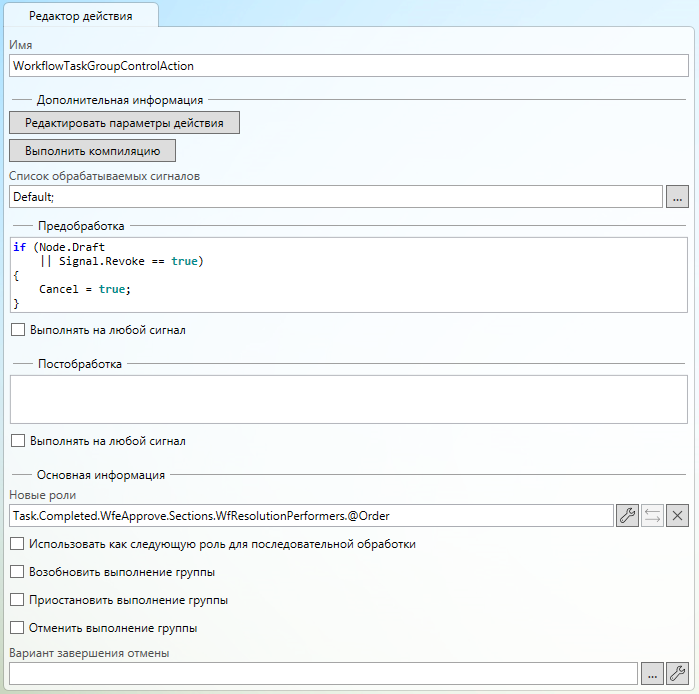Viewport: 699px width, 694px height.
Task: Toggle 'Выполнять на любой сигнал' under Предобработка
Action: pos(17,329)
